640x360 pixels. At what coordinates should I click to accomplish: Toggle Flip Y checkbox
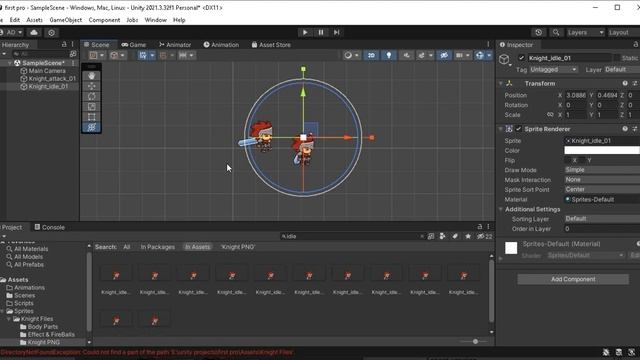[x=582, y=160]
